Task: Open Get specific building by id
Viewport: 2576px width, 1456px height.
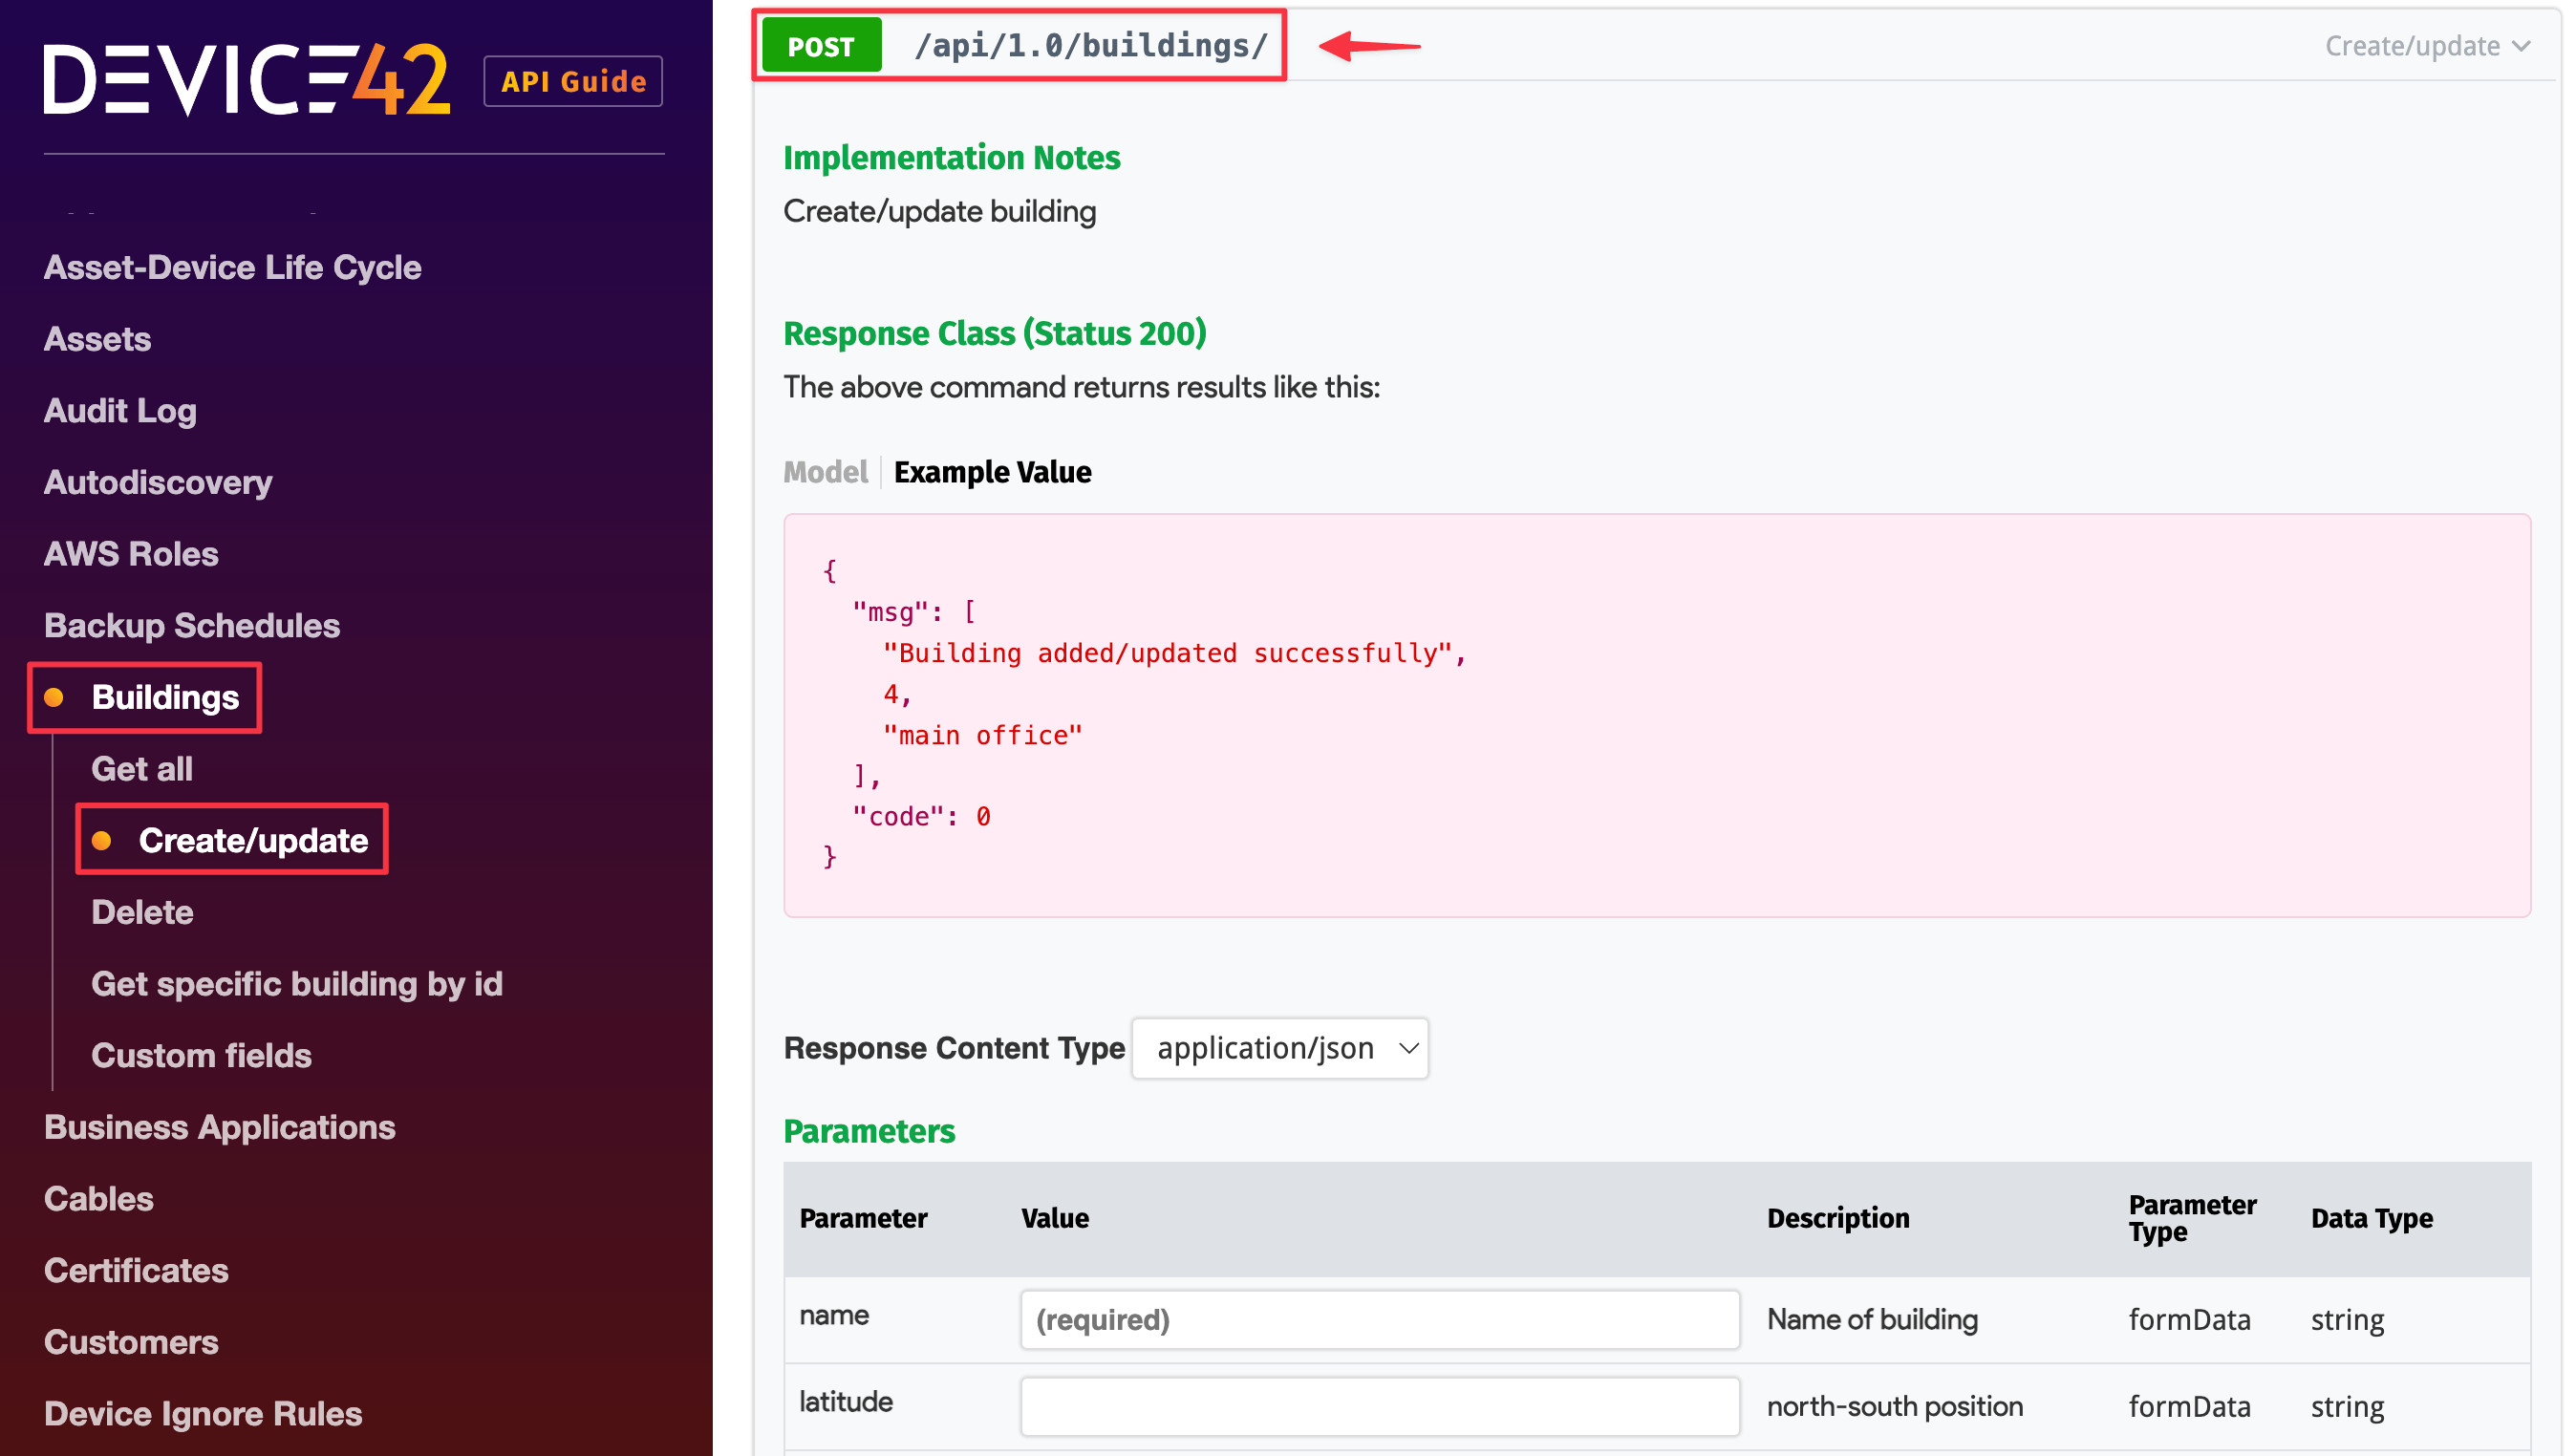Action: tap(297, 984)
